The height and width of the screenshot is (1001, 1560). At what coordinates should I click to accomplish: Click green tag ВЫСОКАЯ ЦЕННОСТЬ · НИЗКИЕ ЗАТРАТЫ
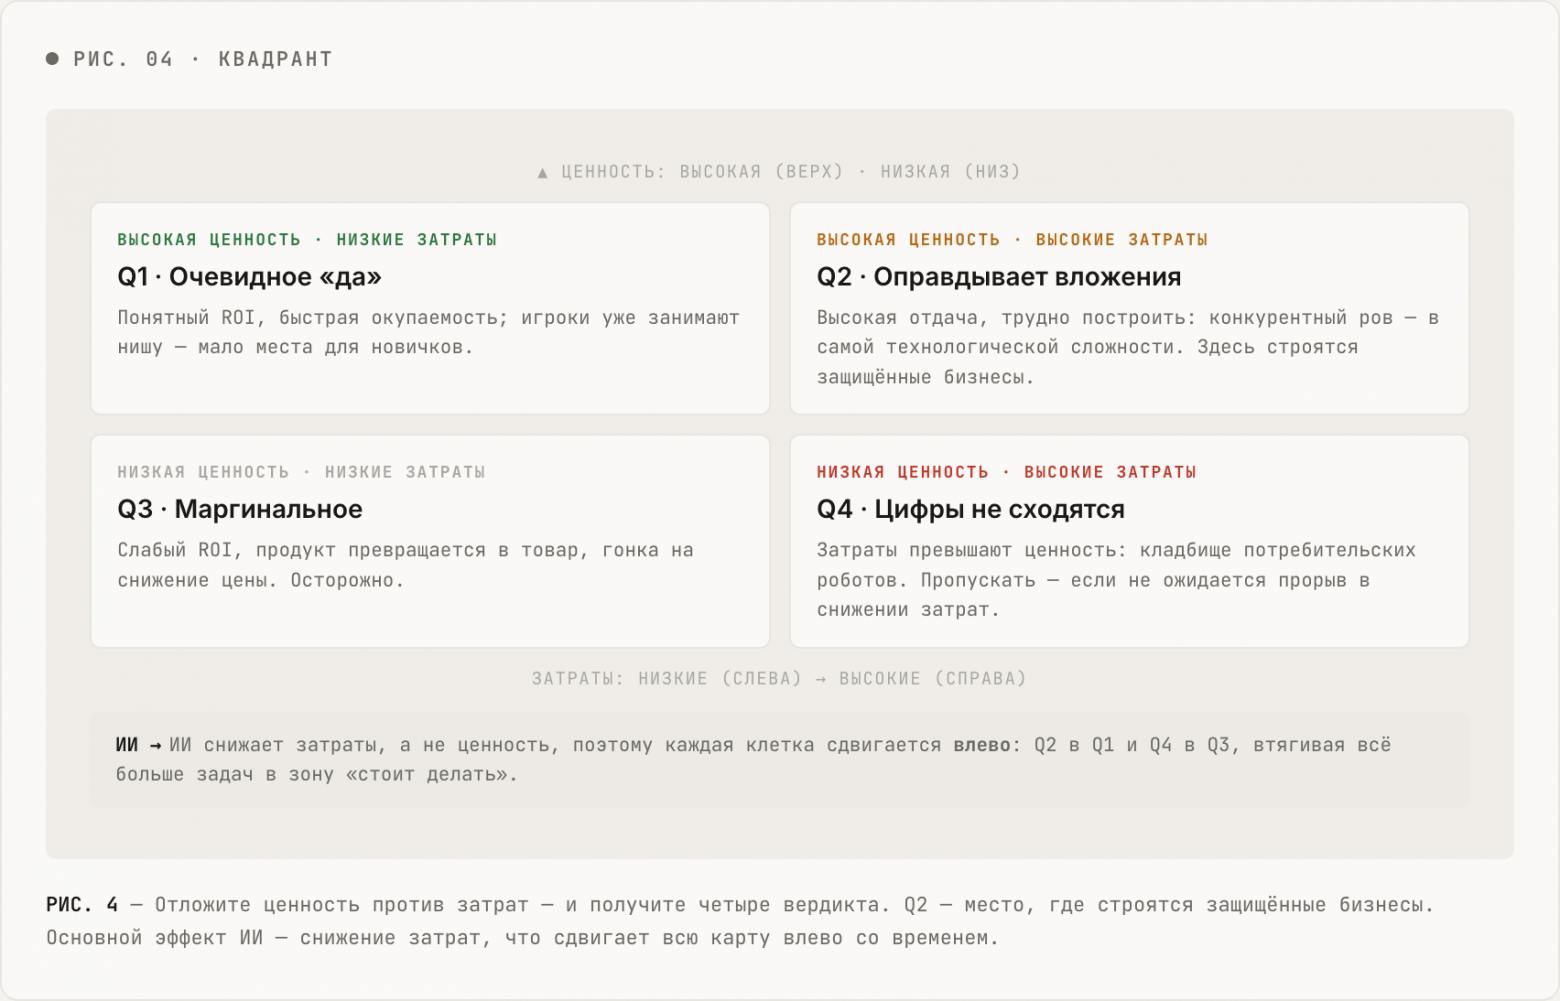[307, 240]
